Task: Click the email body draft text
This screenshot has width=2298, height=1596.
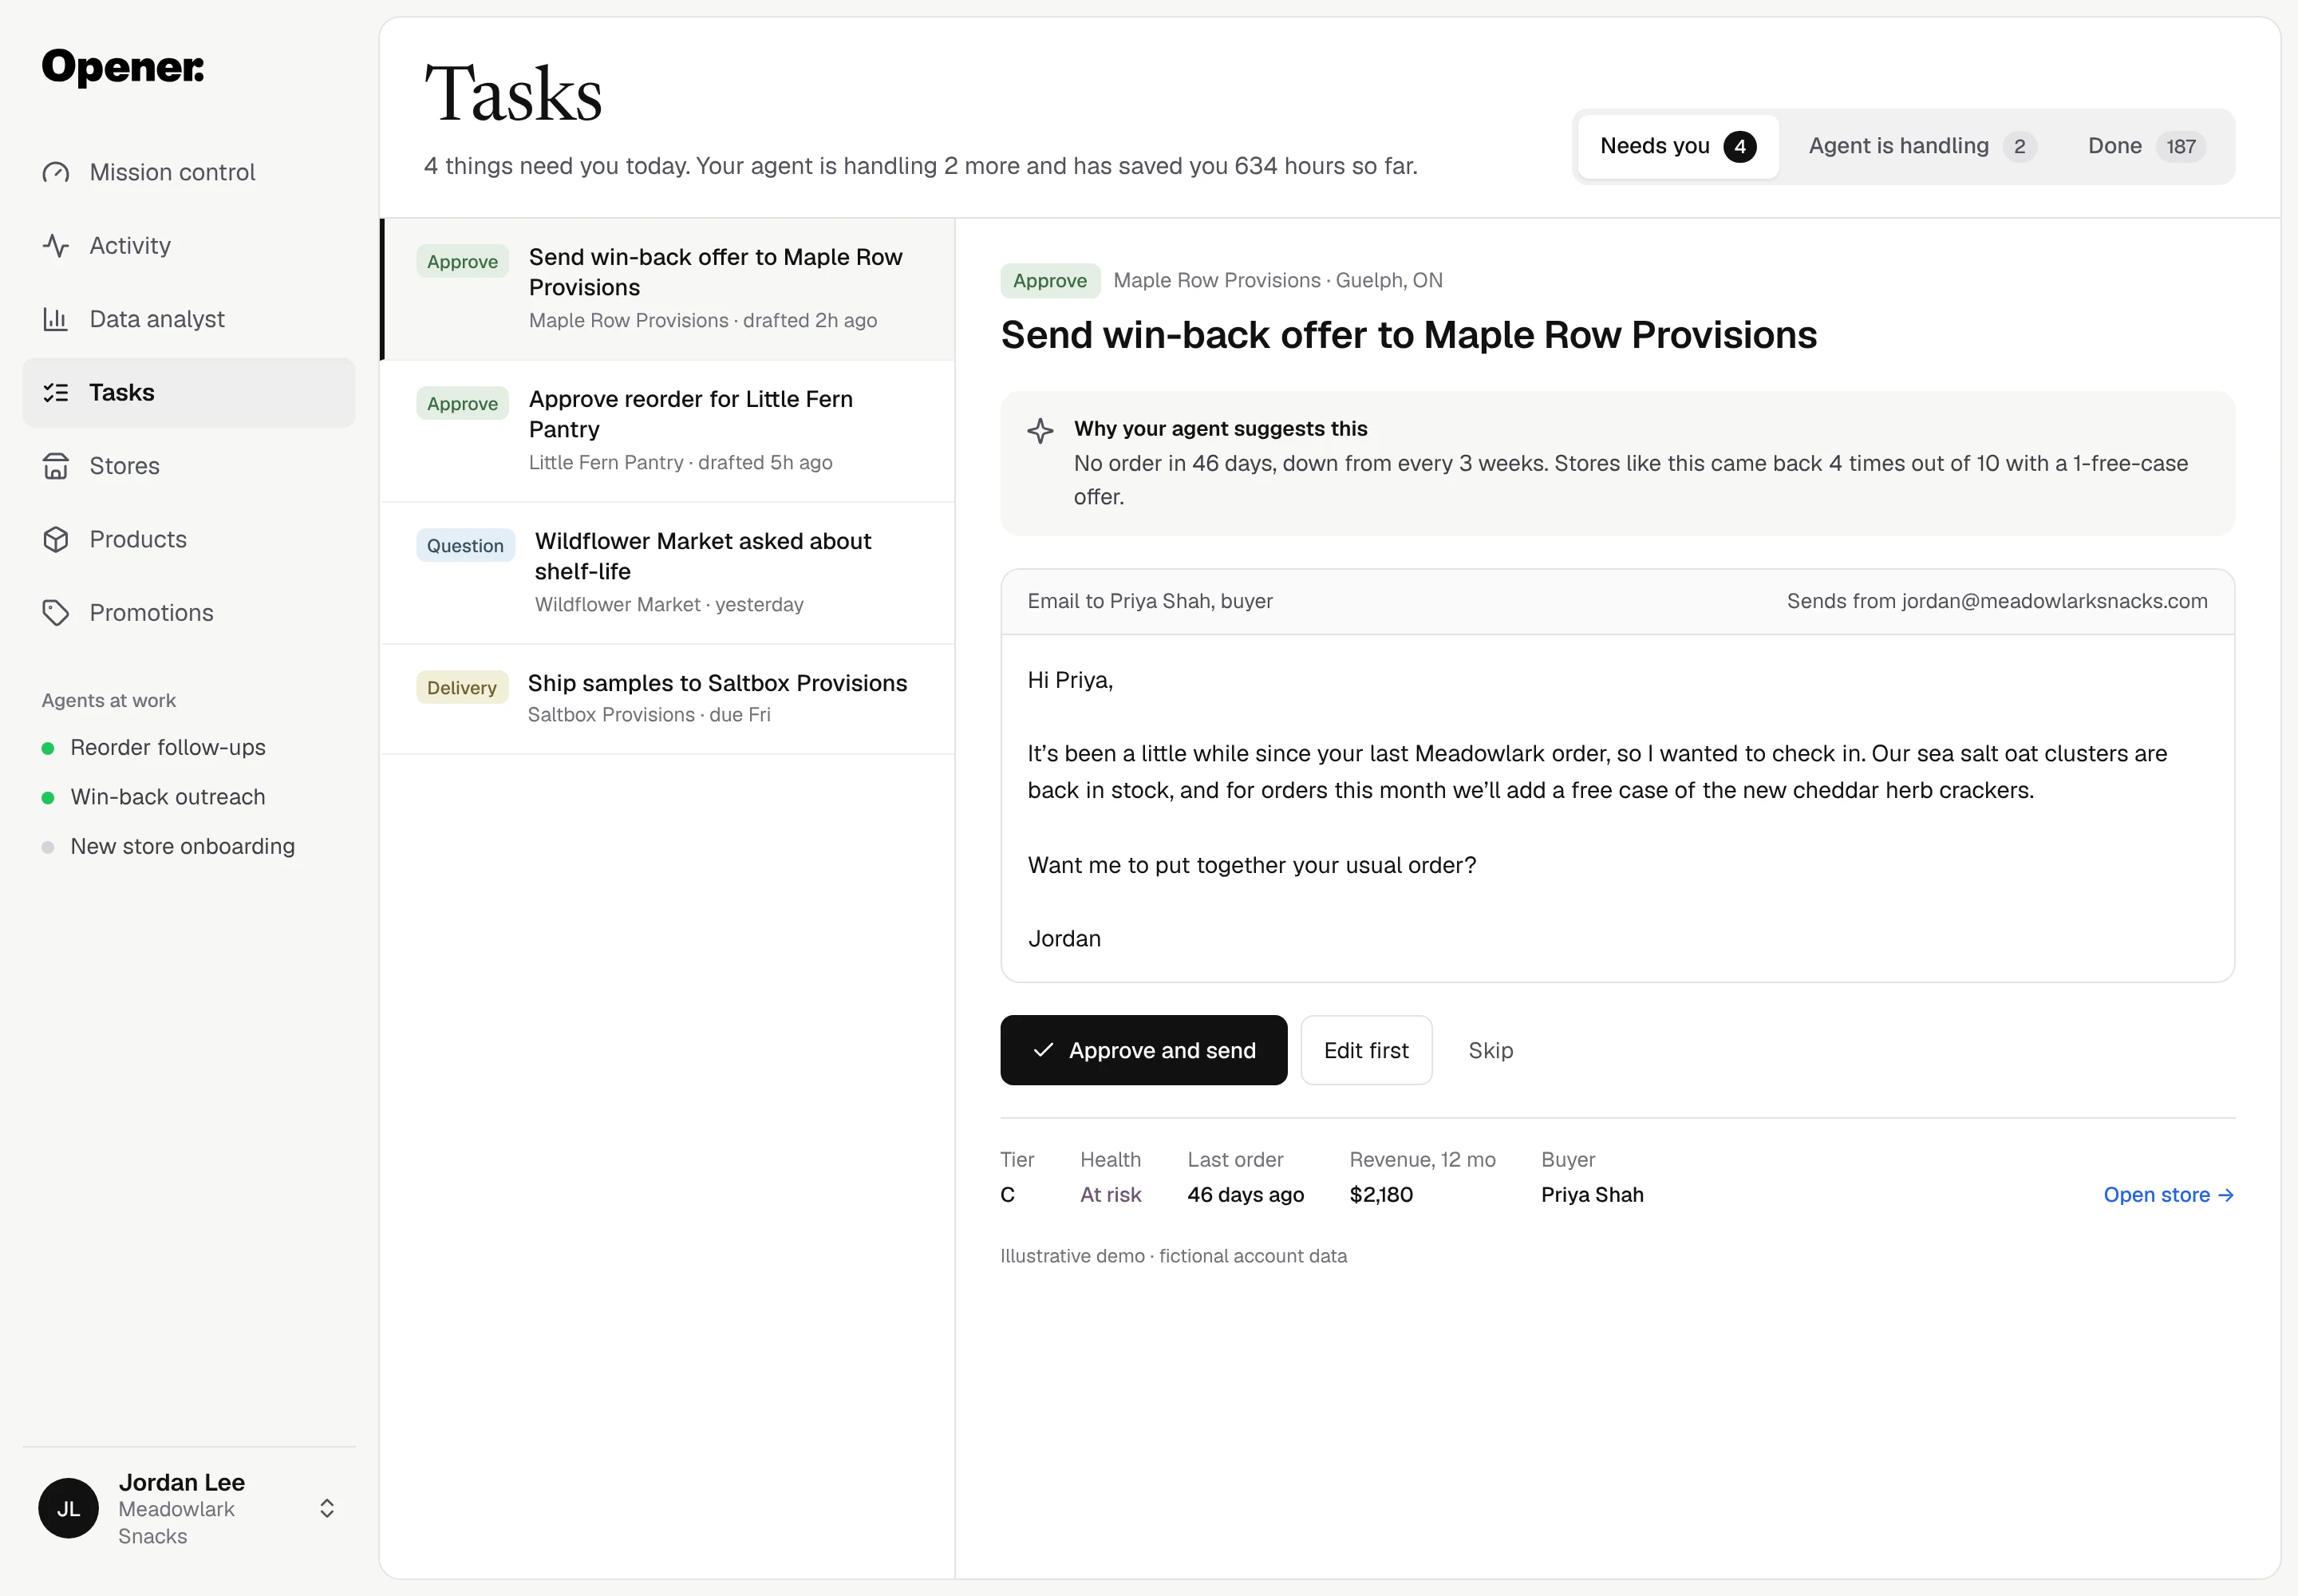Action: (x=1617, y=808)
